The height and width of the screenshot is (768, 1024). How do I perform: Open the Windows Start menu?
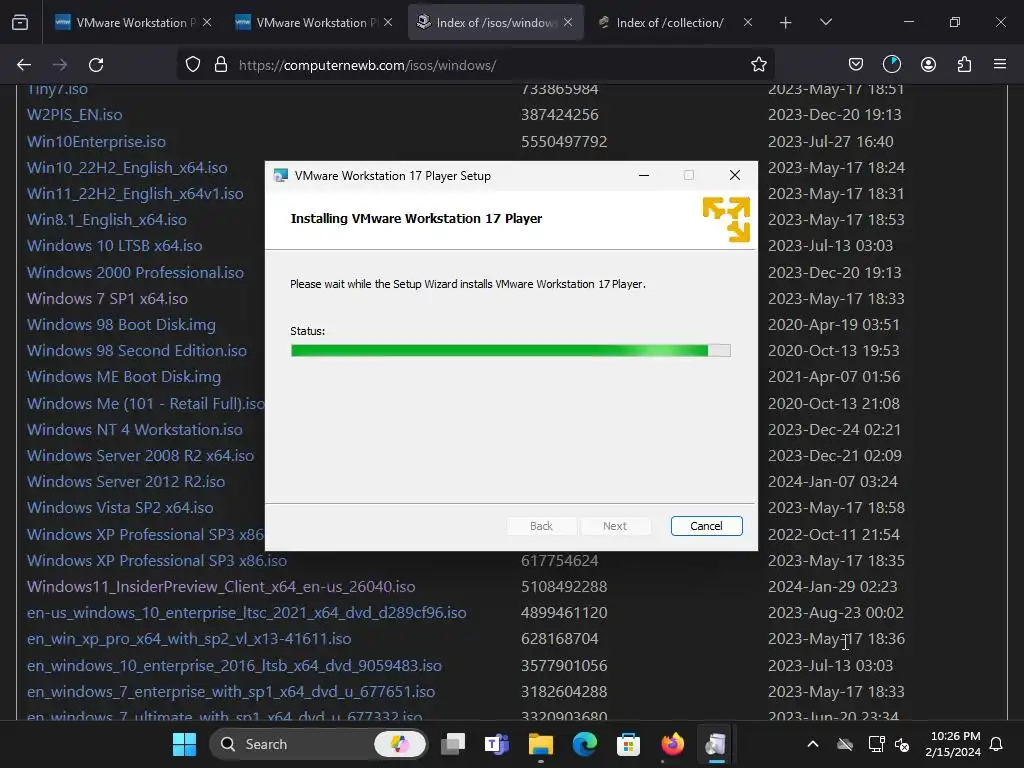[184, 744]
